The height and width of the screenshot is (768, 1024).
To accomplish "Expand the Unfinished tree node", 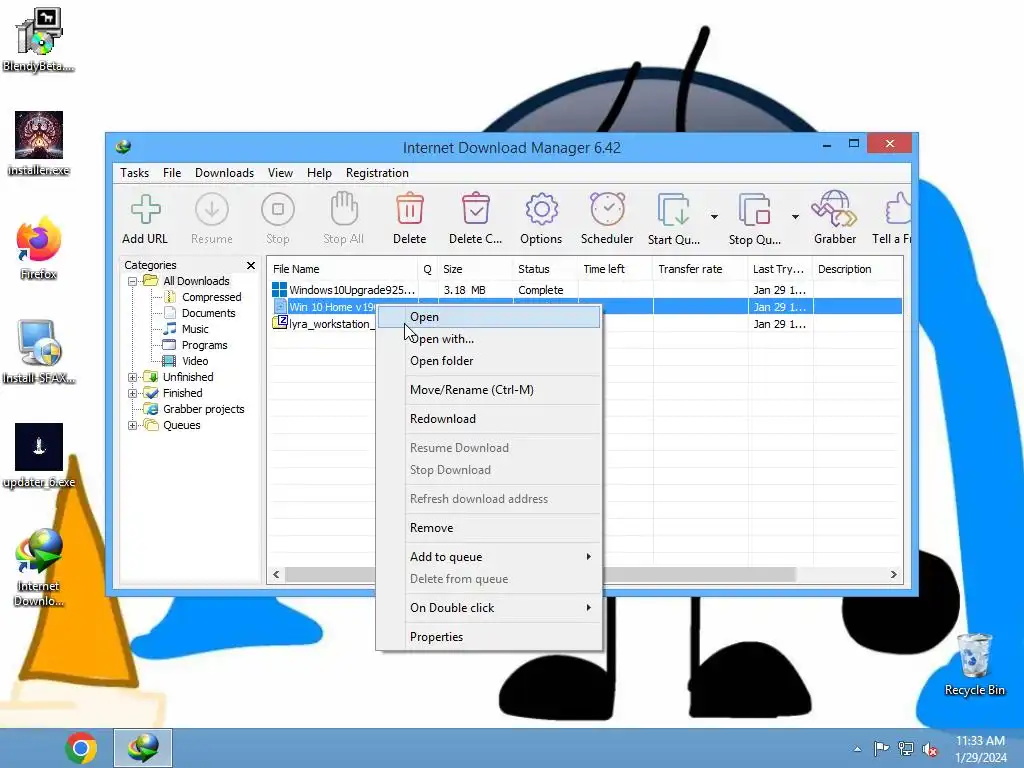I will [x=133, y=377].
